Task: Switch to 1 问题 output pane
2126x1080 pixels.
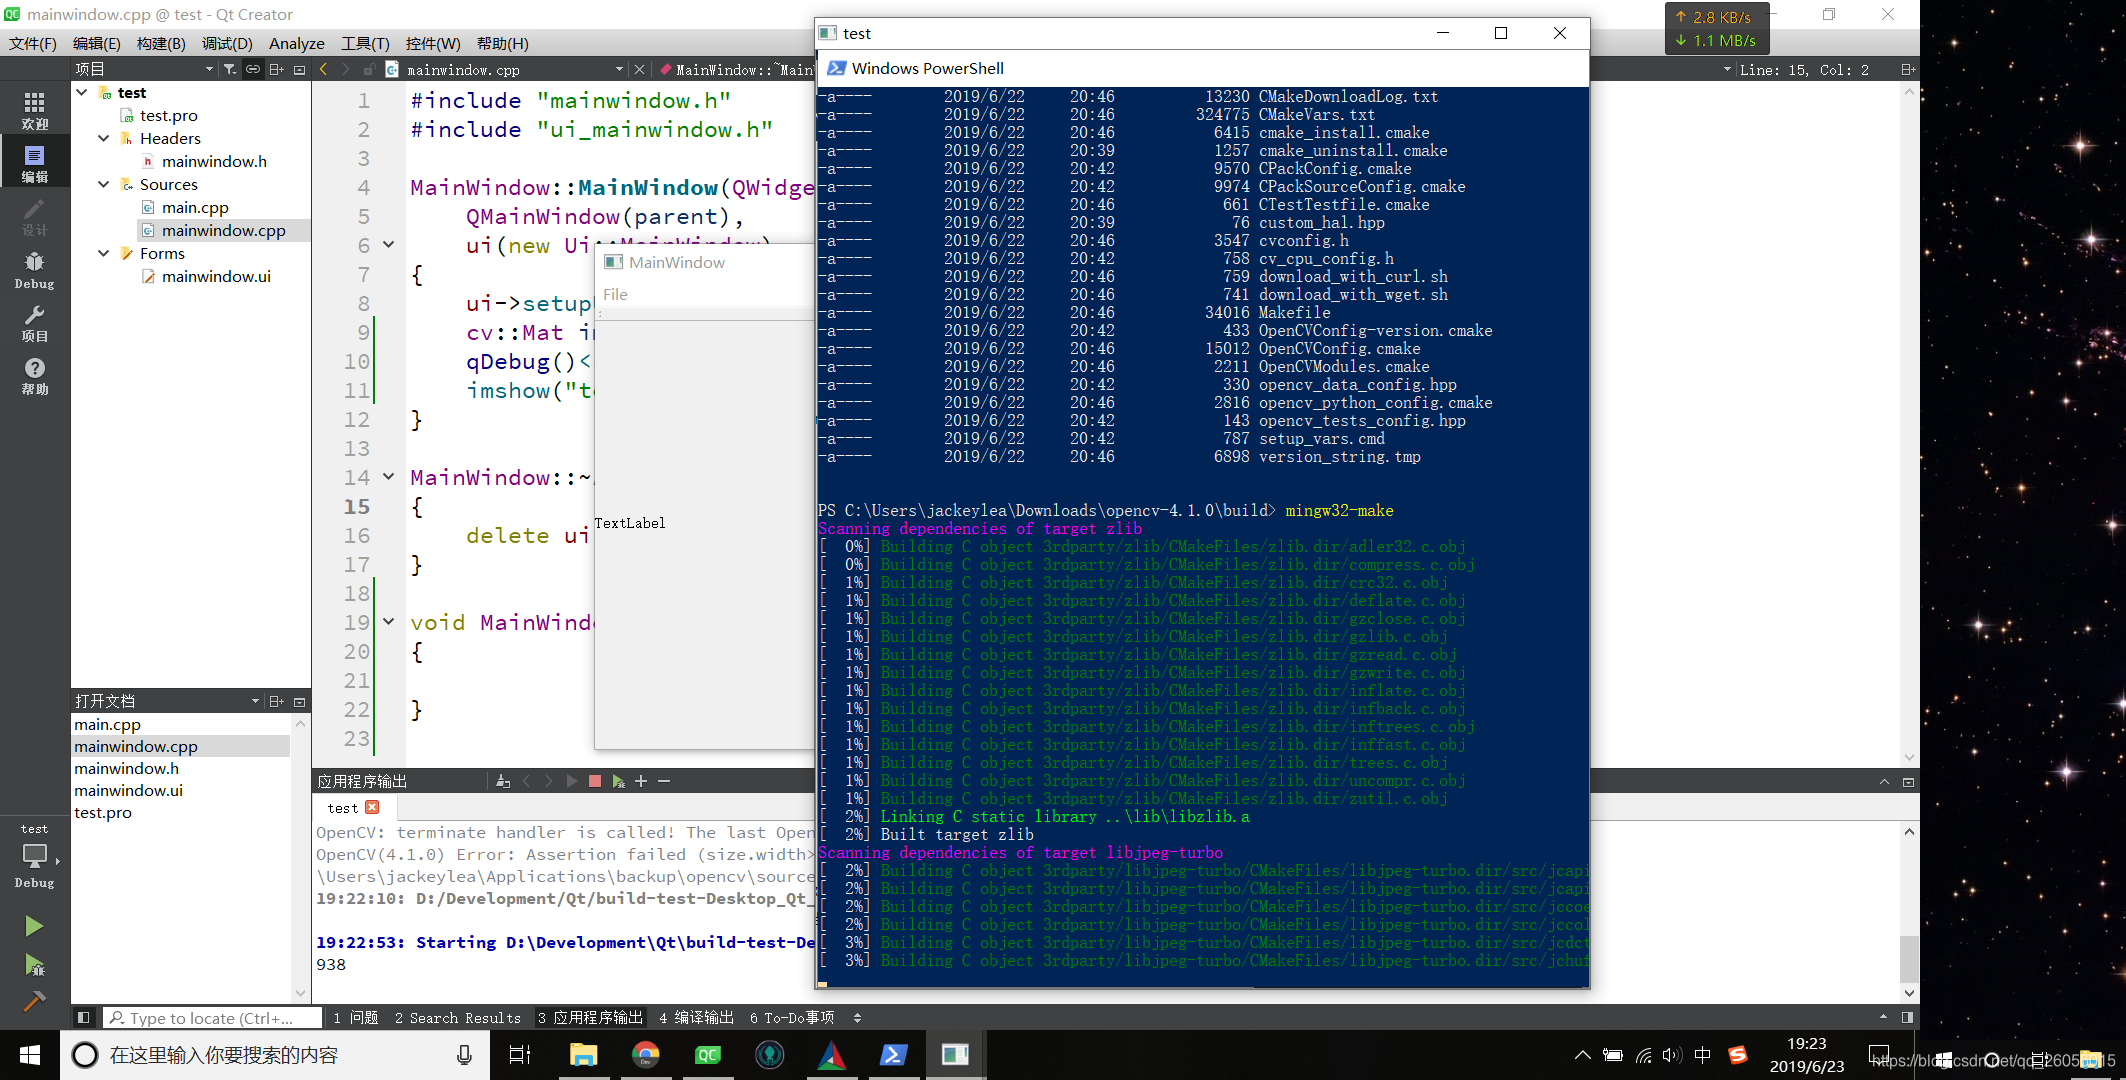Action: (x=355, y=1017)
